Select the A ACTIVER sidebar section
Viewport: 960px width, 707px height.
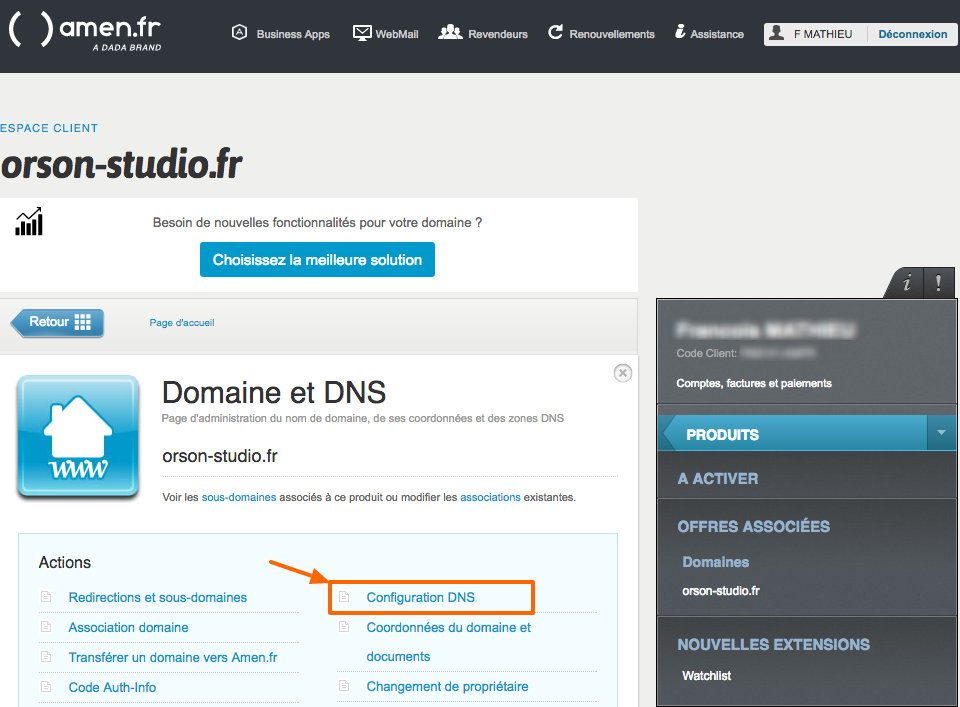tap(718, 479)
